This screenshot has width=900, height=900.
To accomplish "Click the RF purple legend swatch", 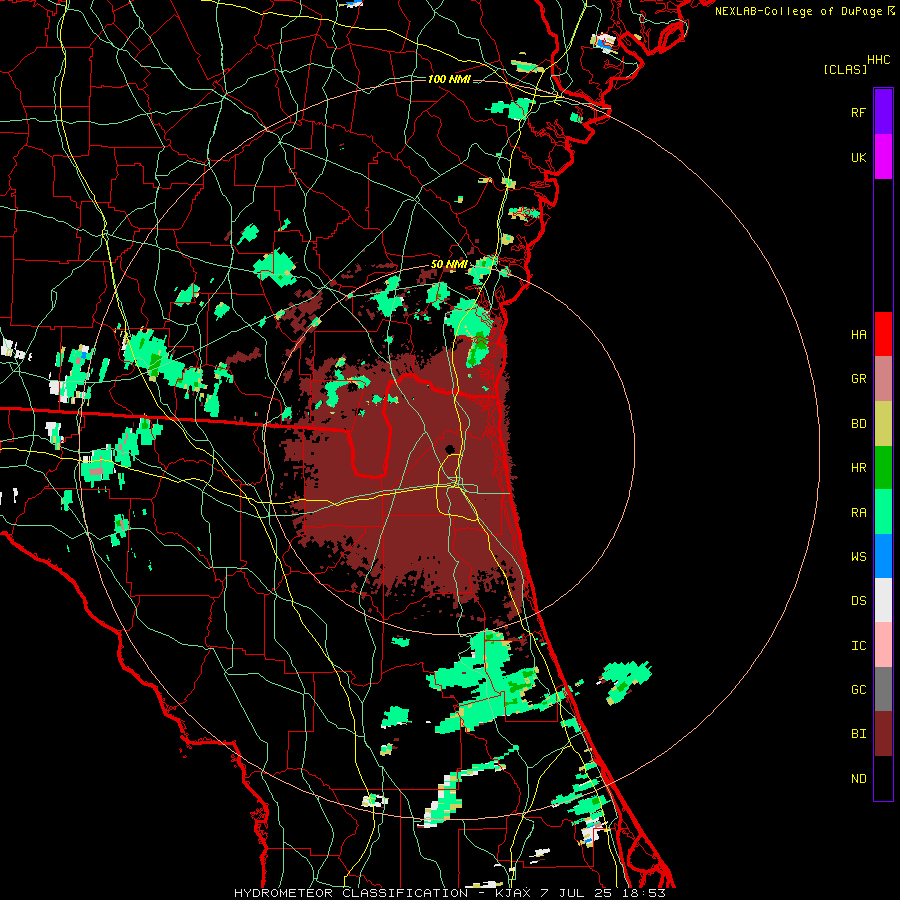I will [883, 112].
